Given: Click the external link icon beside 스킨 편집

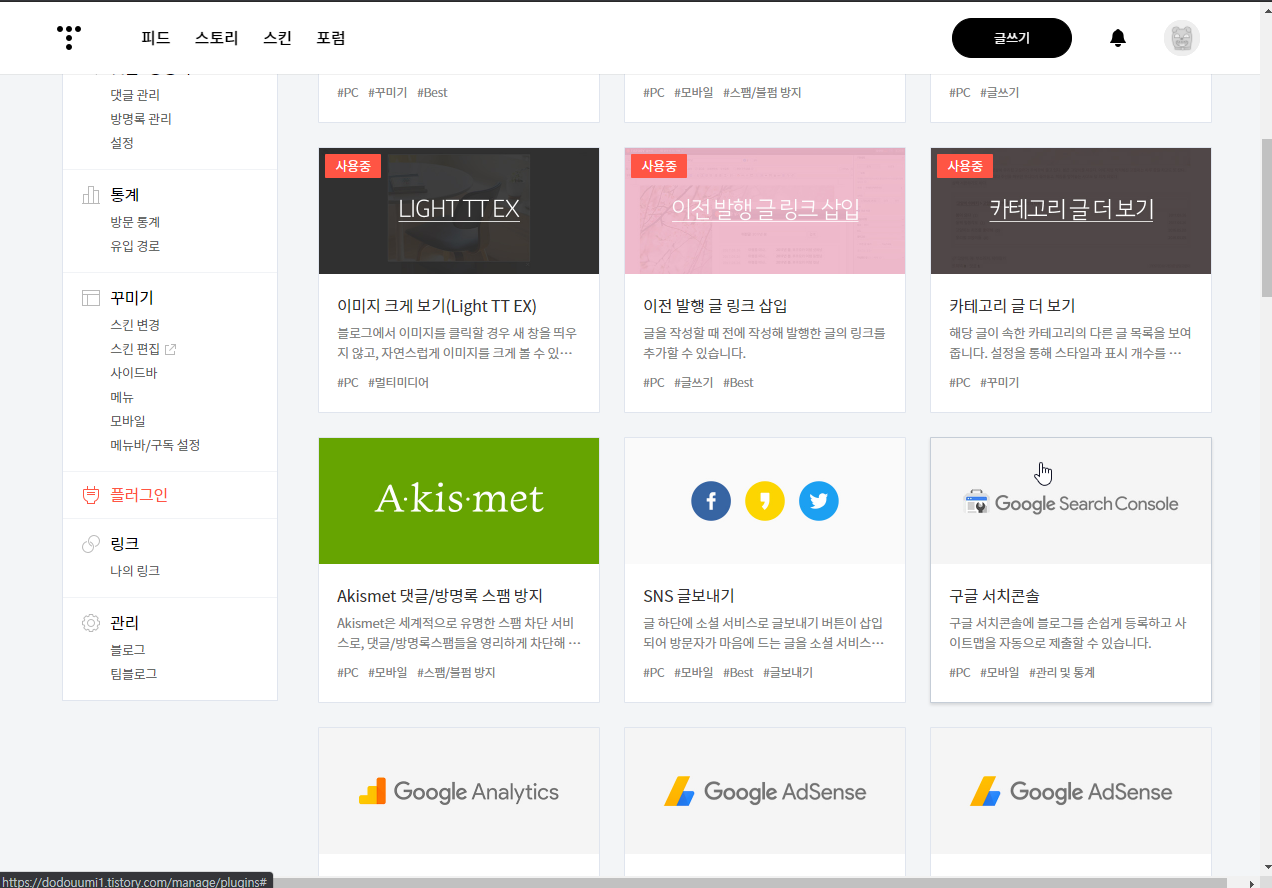Looking at the screenshot, I should 170,349.
